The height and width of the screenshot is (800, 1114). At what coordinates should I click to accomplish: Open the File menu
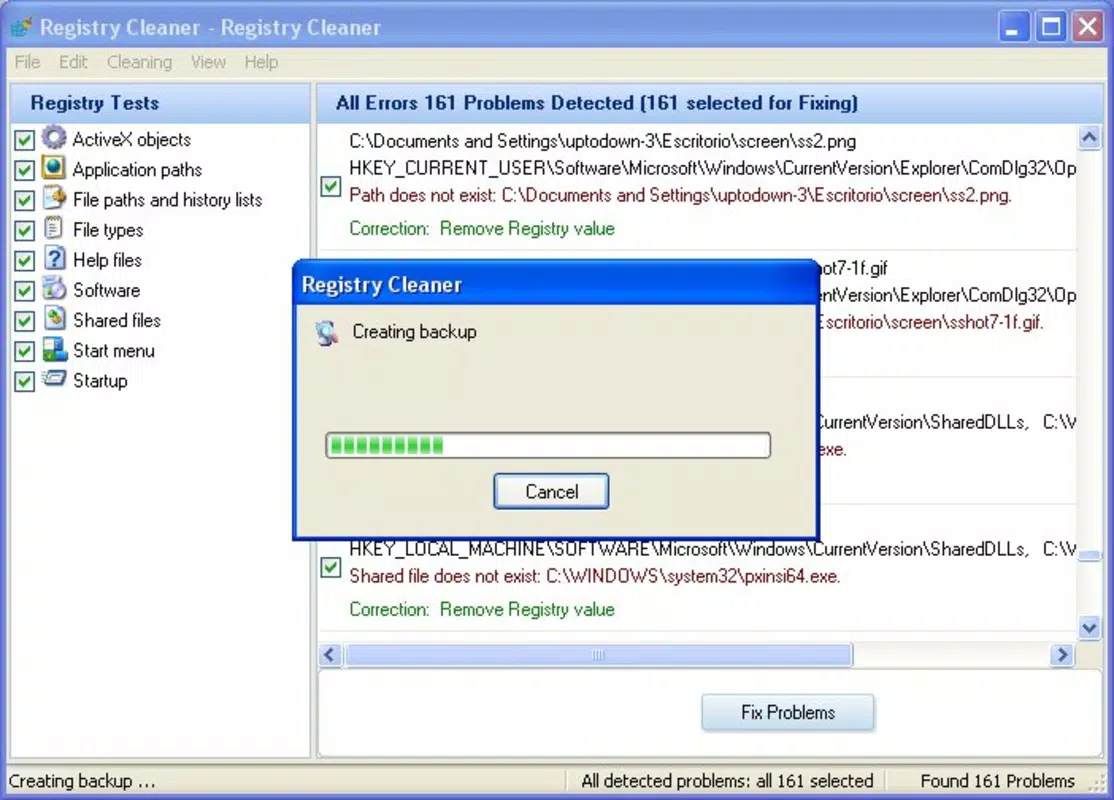[27, 63]
